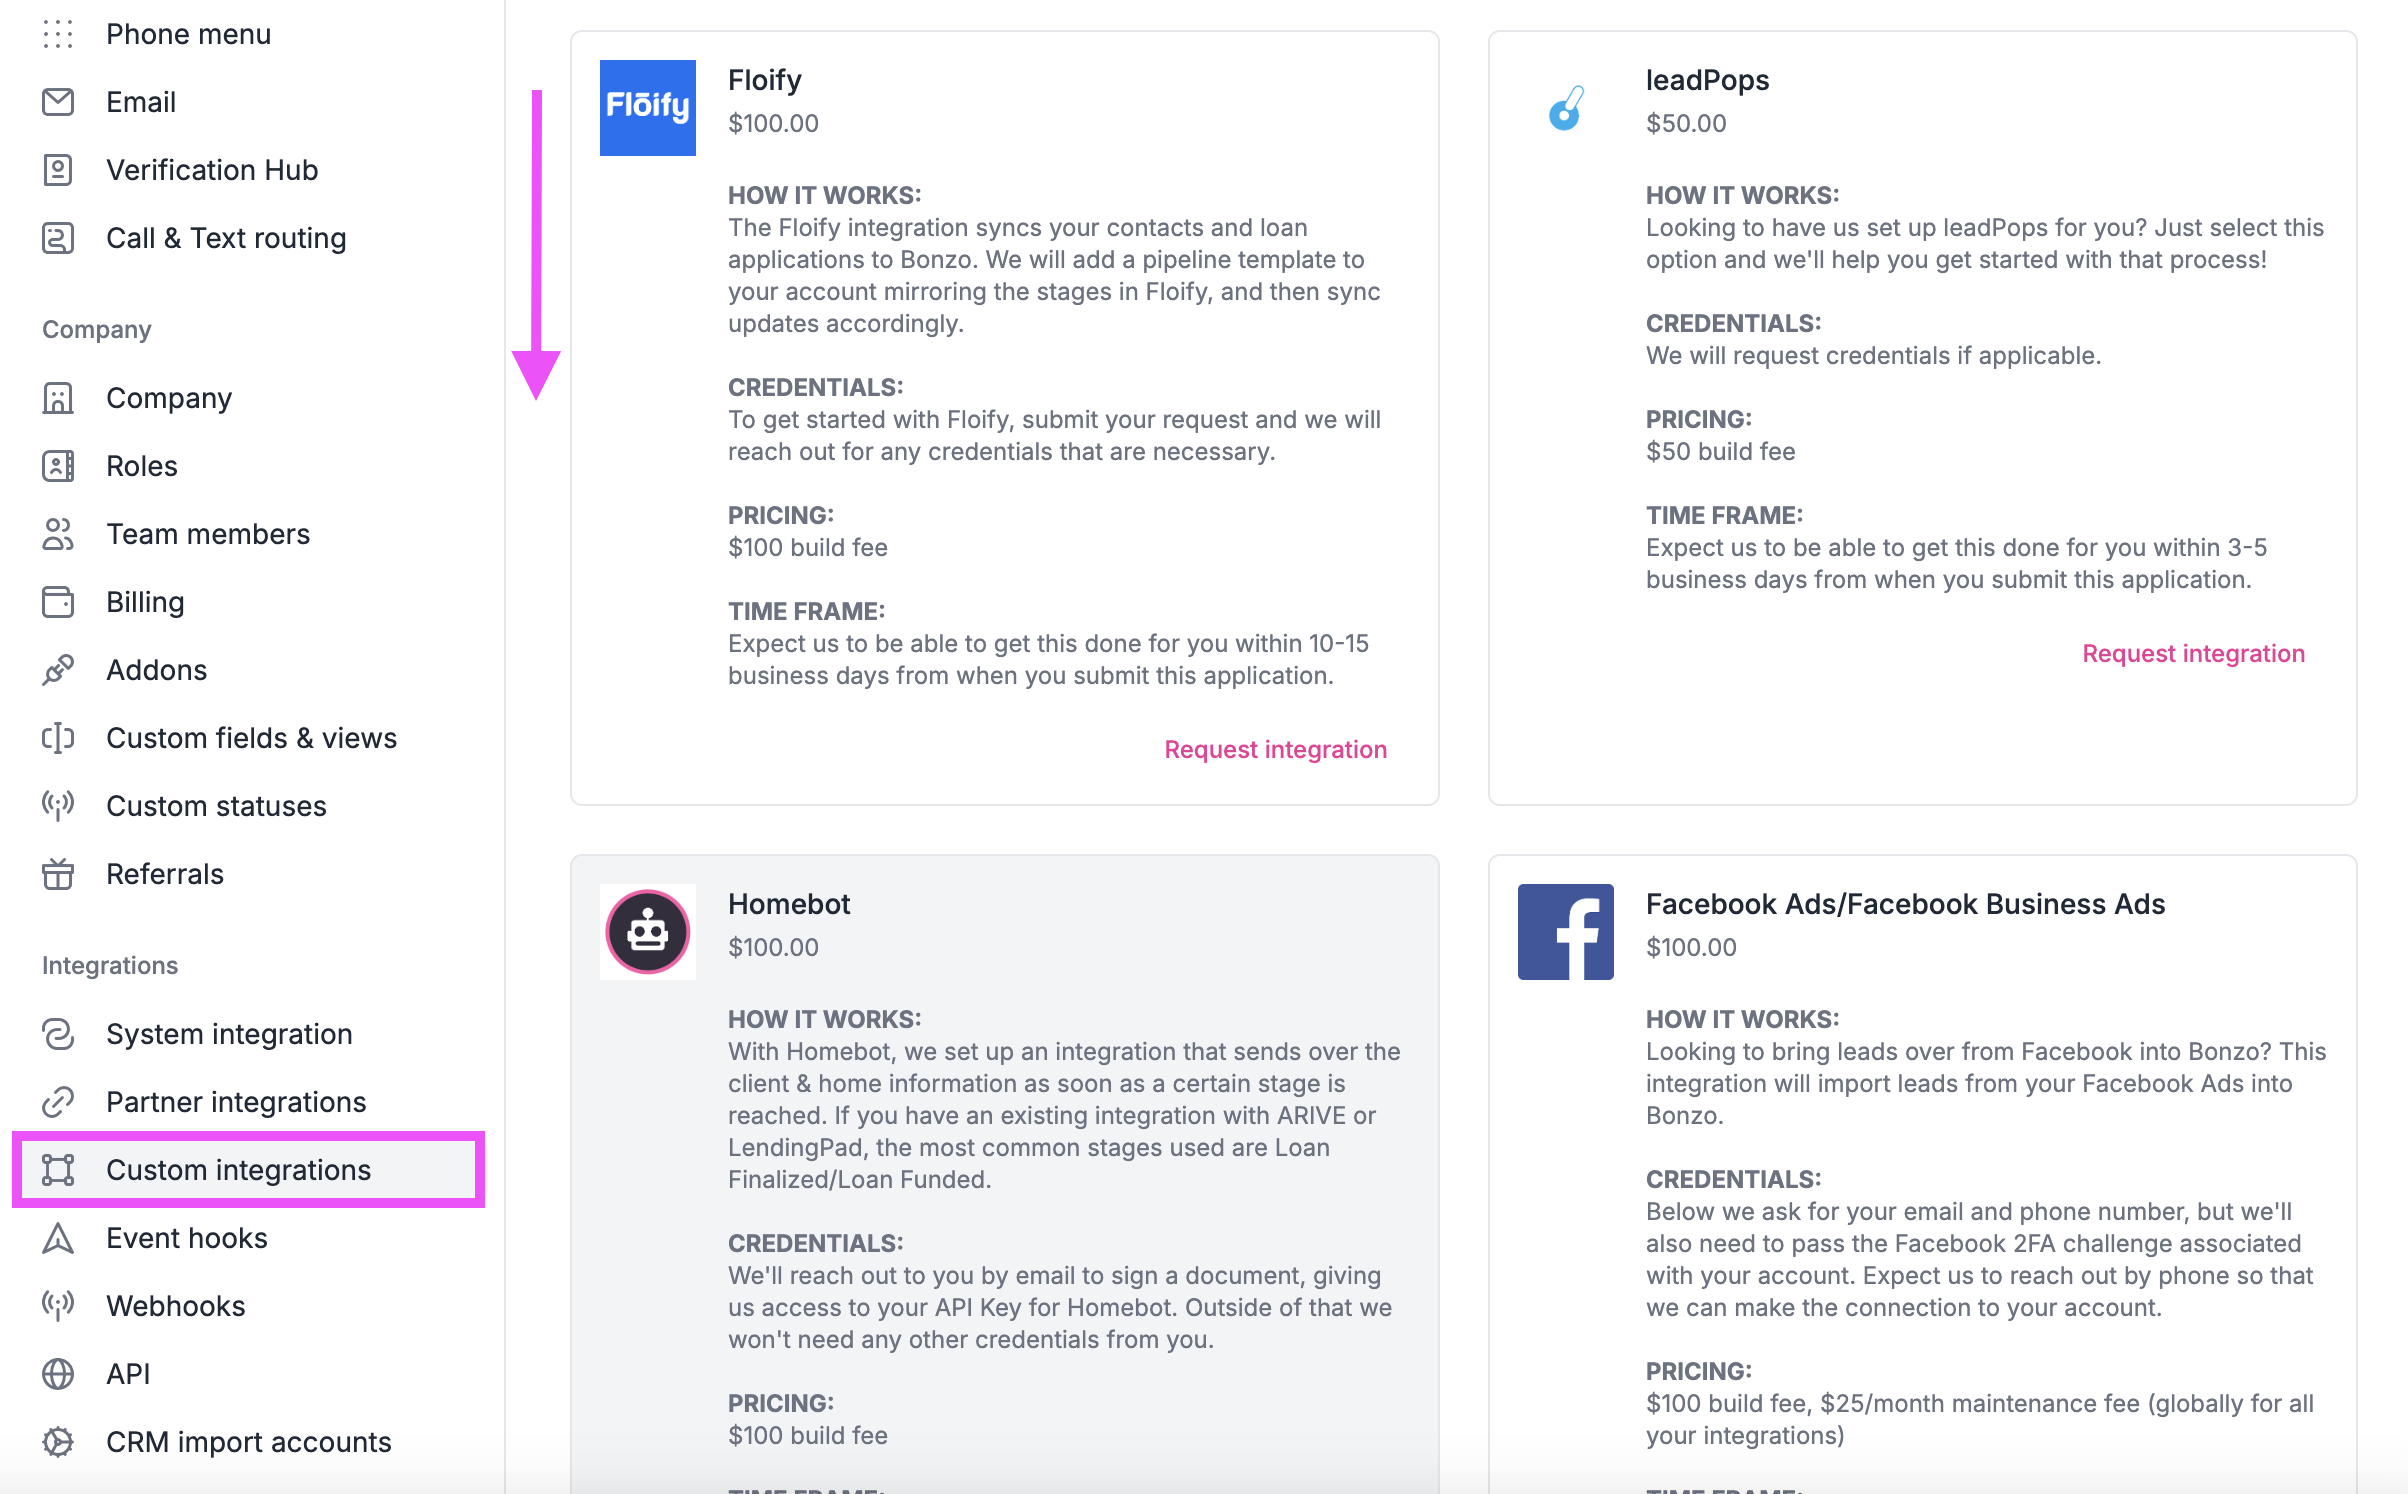Open Custom fields & views
The width and height of the screenshot is (2408, 1494).
pyautogui.click(x=251, y=737)
